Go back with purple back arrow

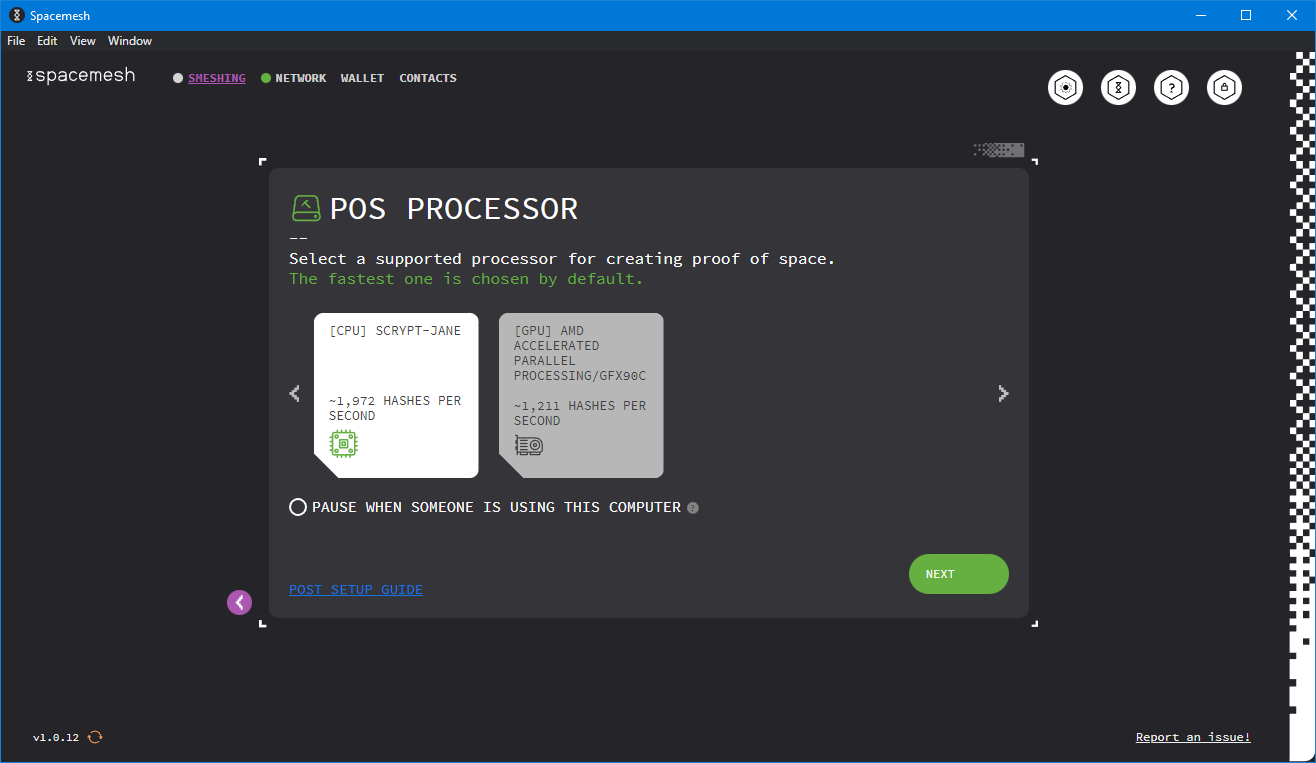[239, 602]
